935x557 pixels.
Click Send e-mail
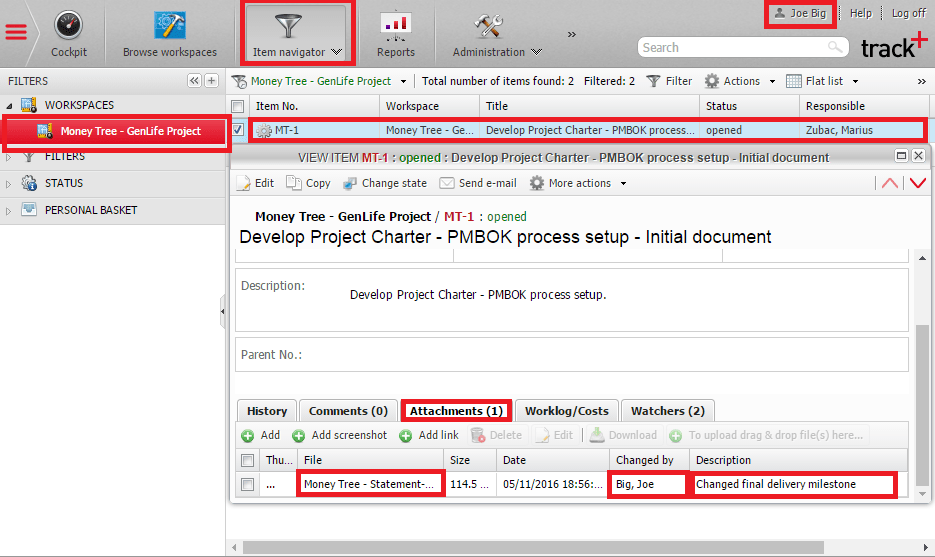click(478, 183)
